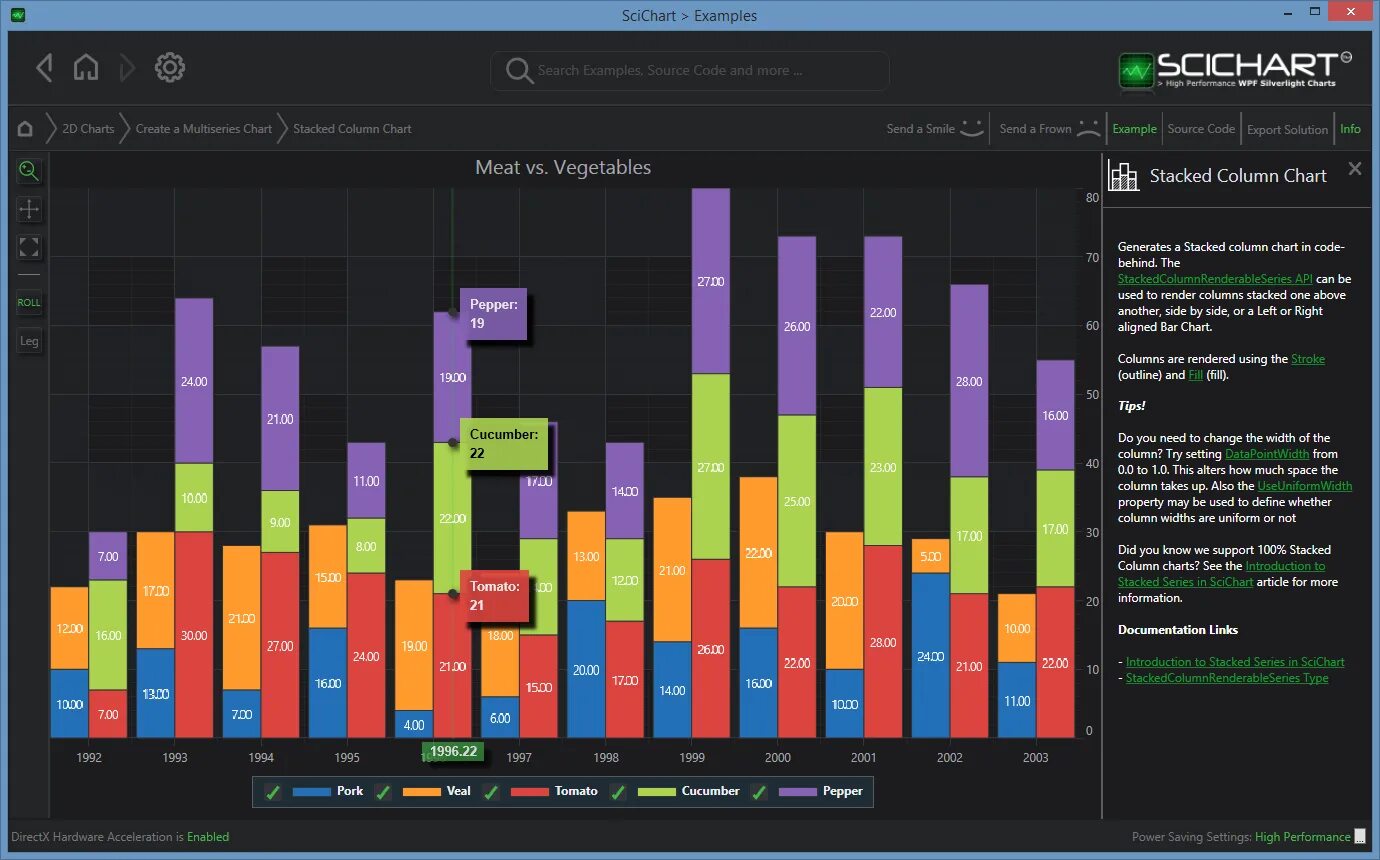
Task: Click Export Solution
Action: click(1287, 129)
